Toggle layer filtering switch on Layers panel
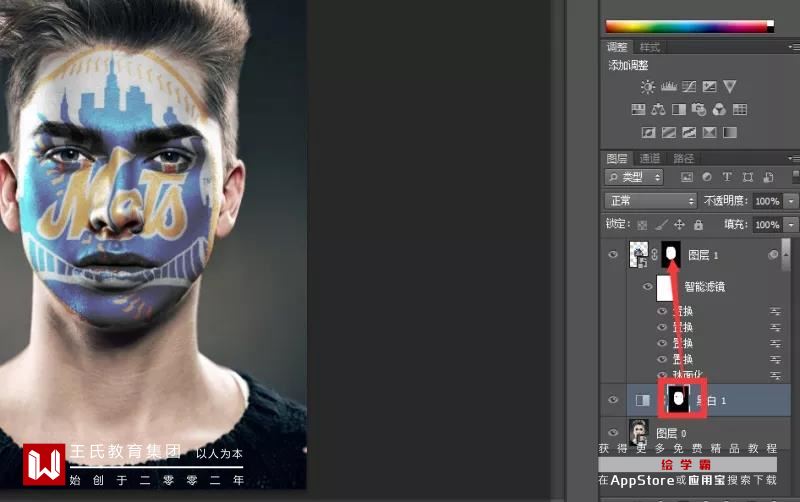 795,177
